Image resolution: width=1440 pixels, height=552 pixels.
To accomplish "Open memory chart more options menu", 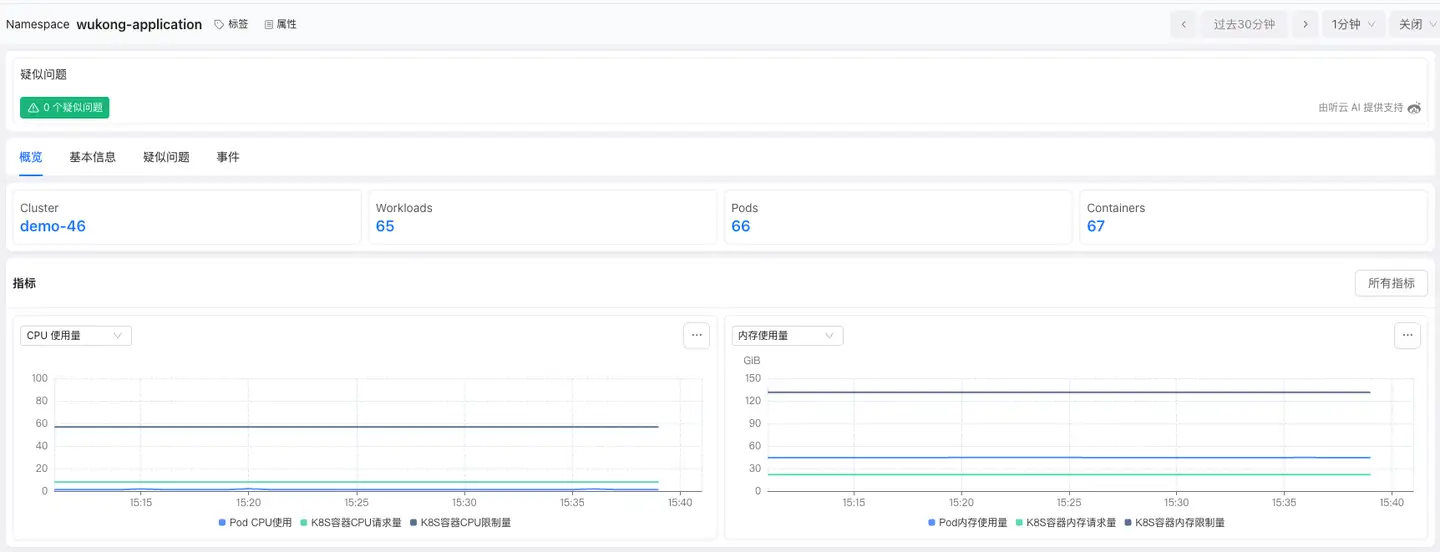I will click(1407, 336).
